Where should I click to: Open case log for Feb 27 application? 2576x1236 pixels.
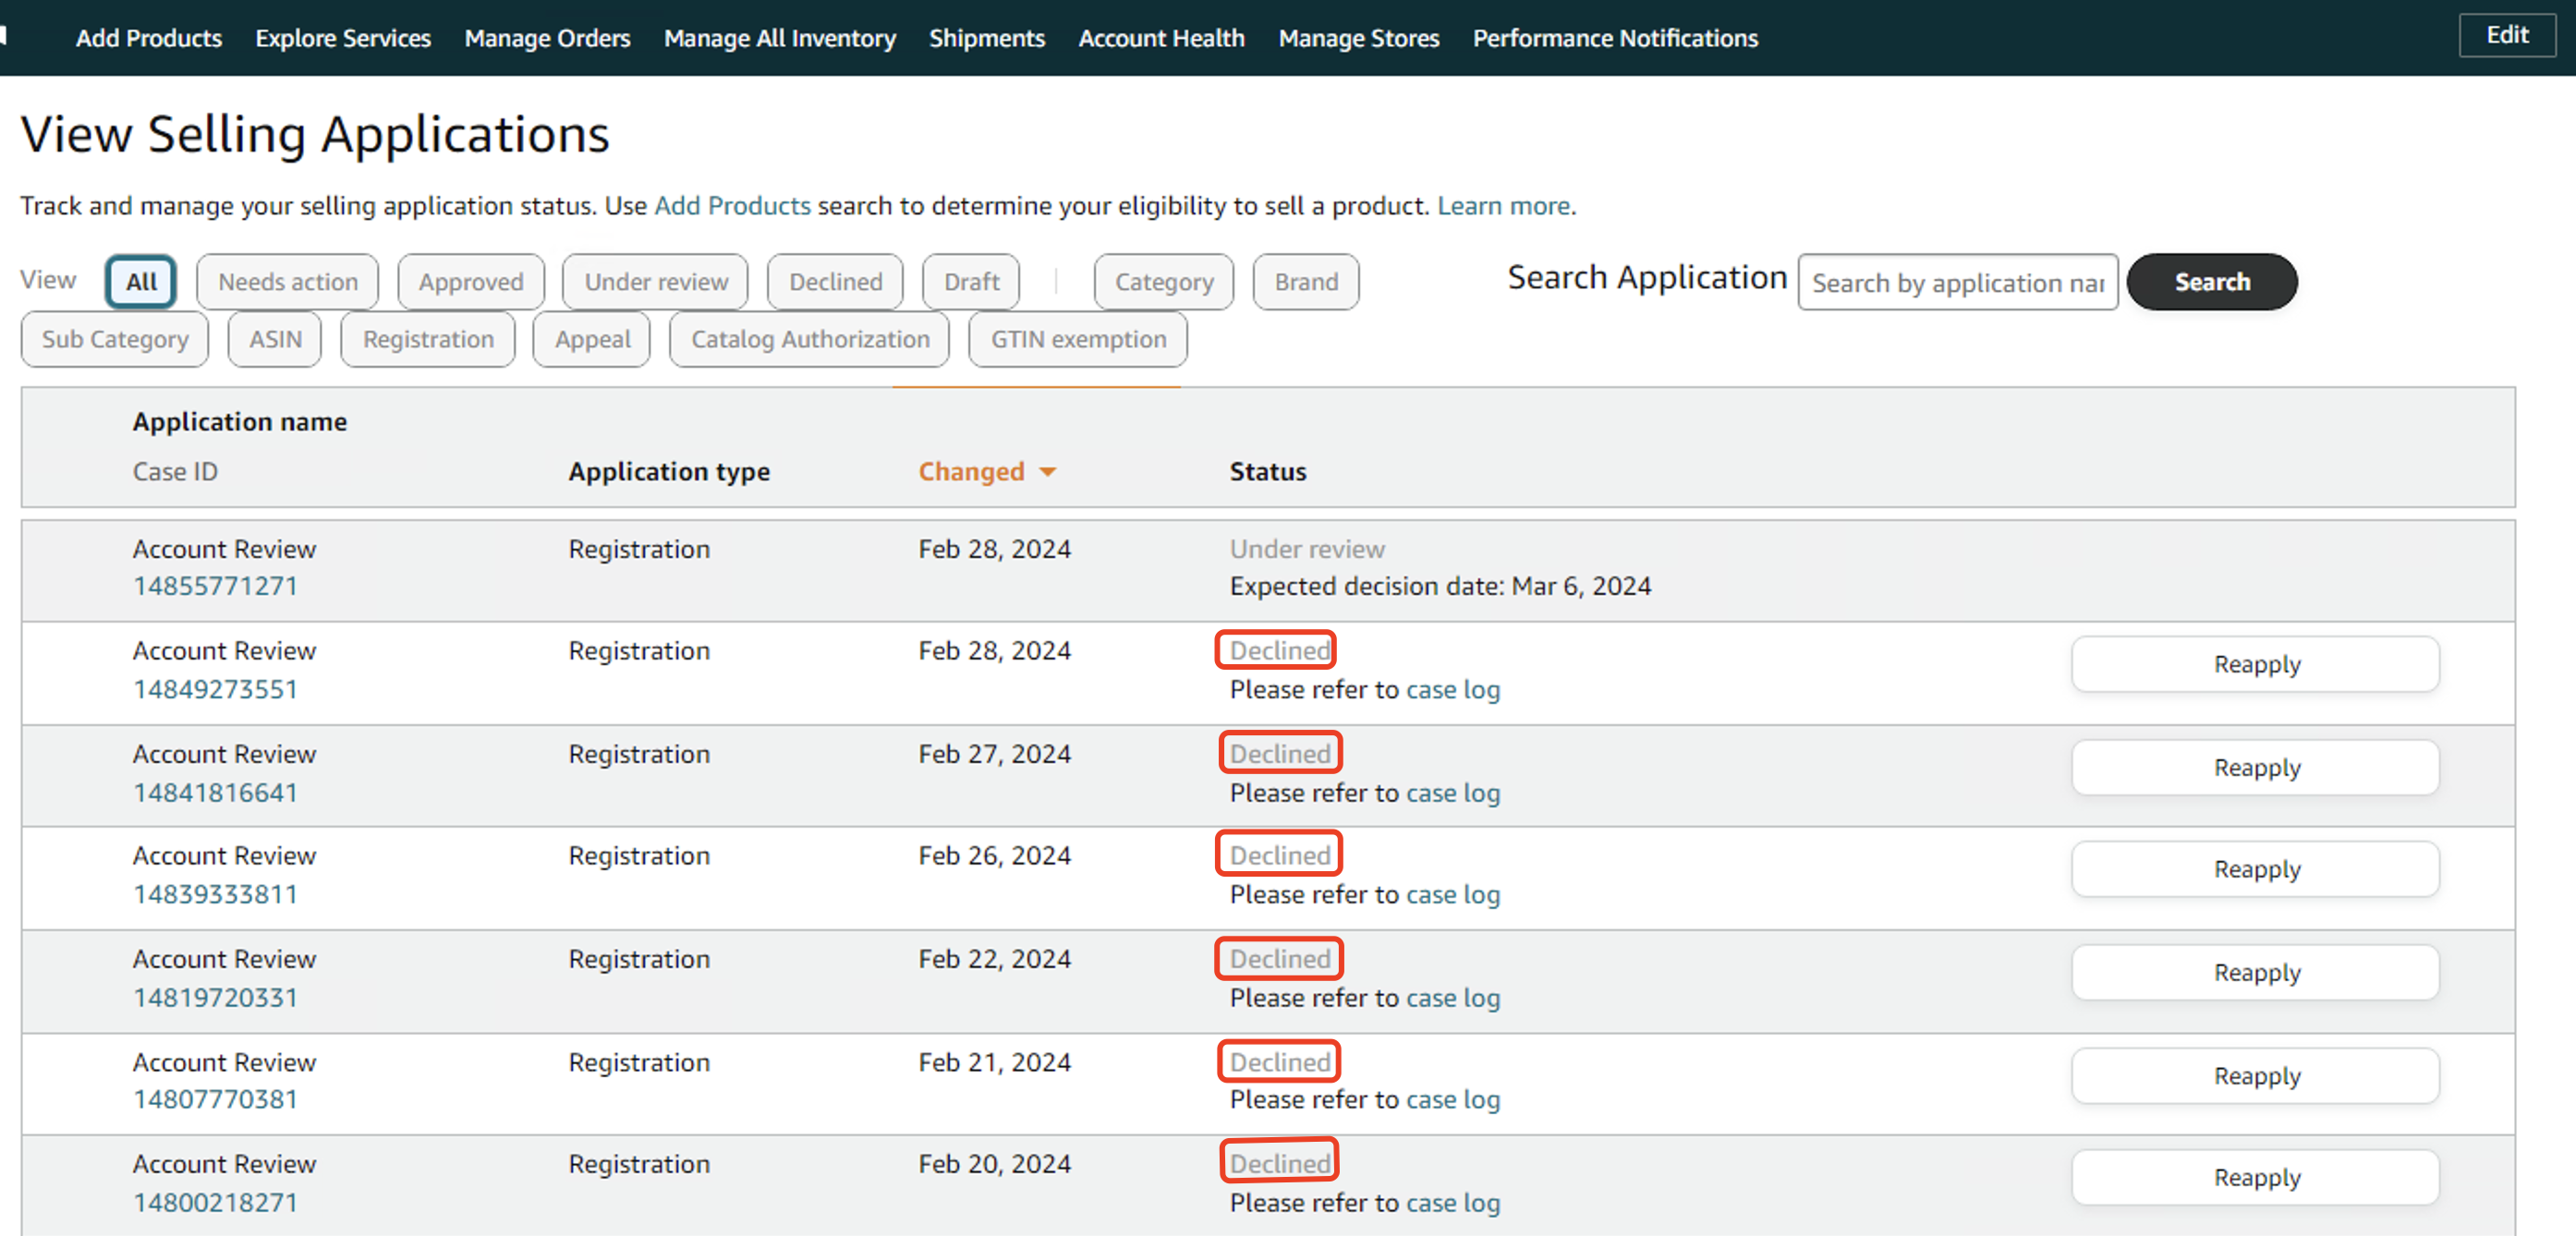click(x=1453, y=793)
